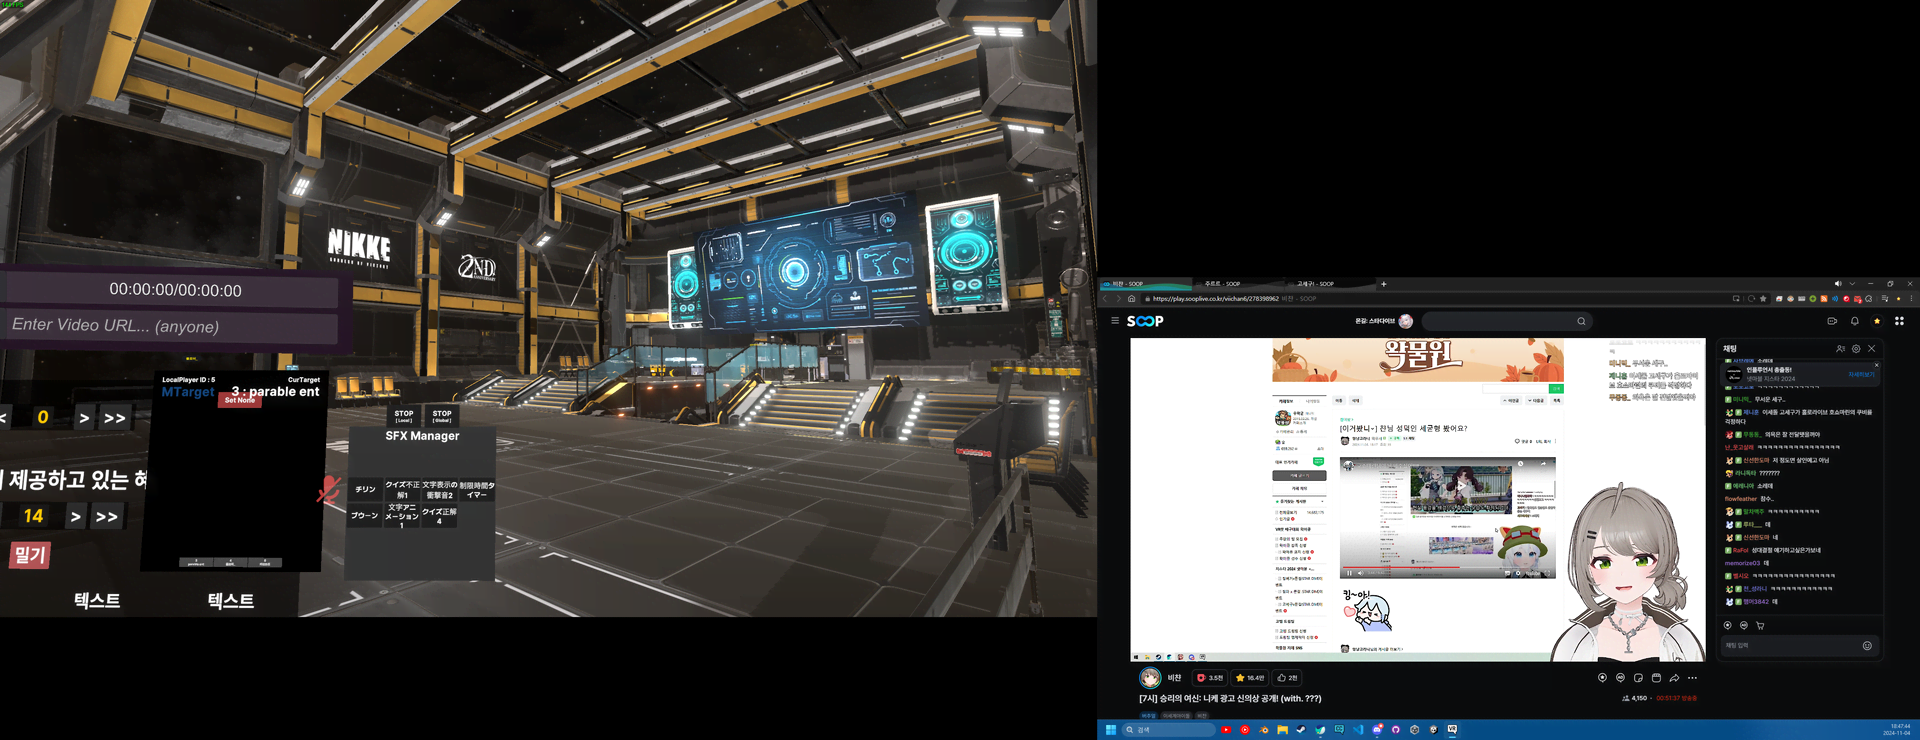Play the クイズ正解4 sound effect
Screen dimensions: 1920x740
coord(439,516)
